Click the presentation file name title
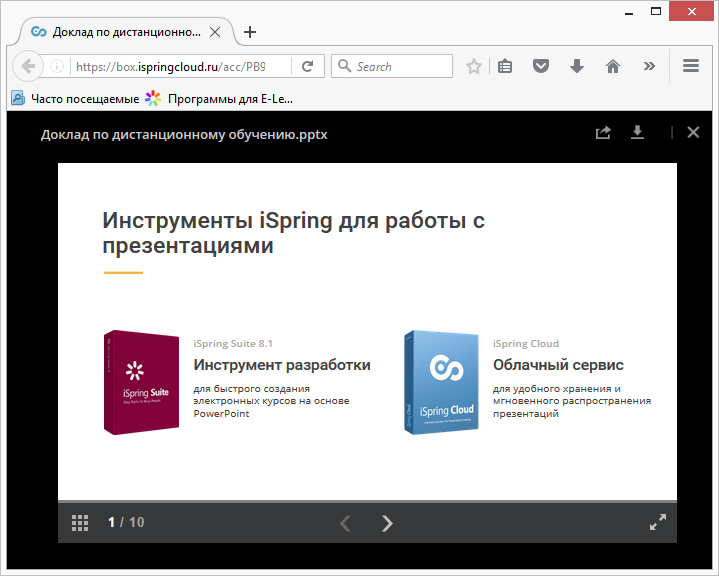Screen dimensions: 719x576 click(x=184, y=135)
